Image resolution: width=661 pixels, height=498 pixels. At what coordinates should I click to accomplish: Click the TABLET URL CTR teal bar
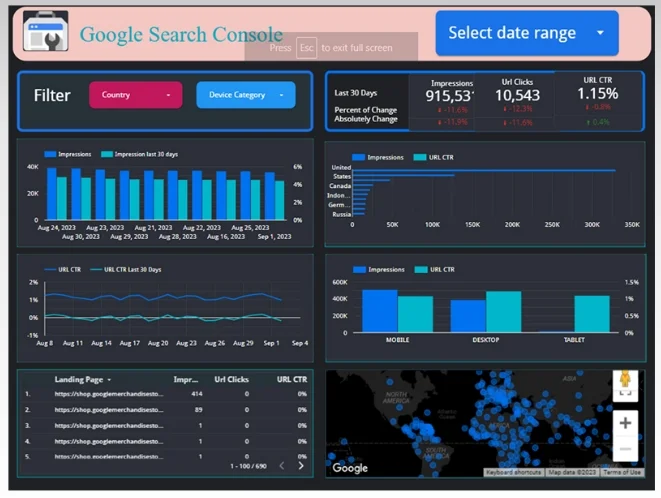click(x=592, y=314)
